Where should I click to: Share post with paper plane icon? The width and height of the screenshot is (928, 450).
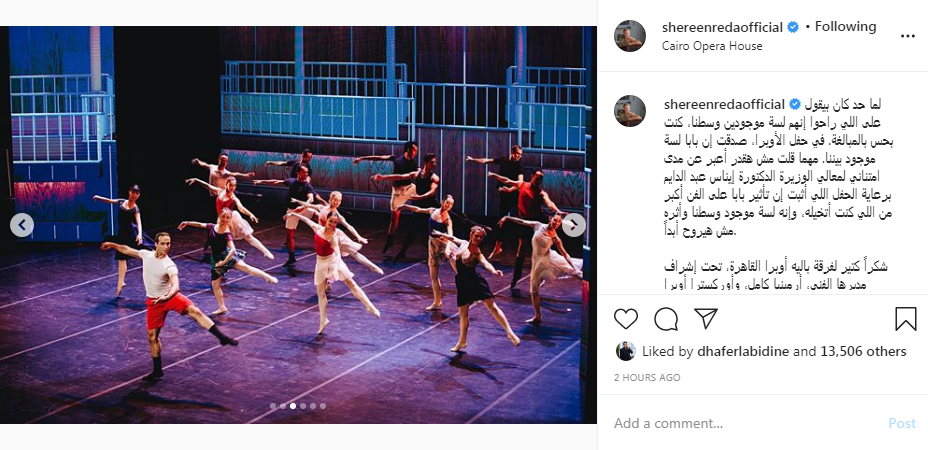[x=705, y=319]
